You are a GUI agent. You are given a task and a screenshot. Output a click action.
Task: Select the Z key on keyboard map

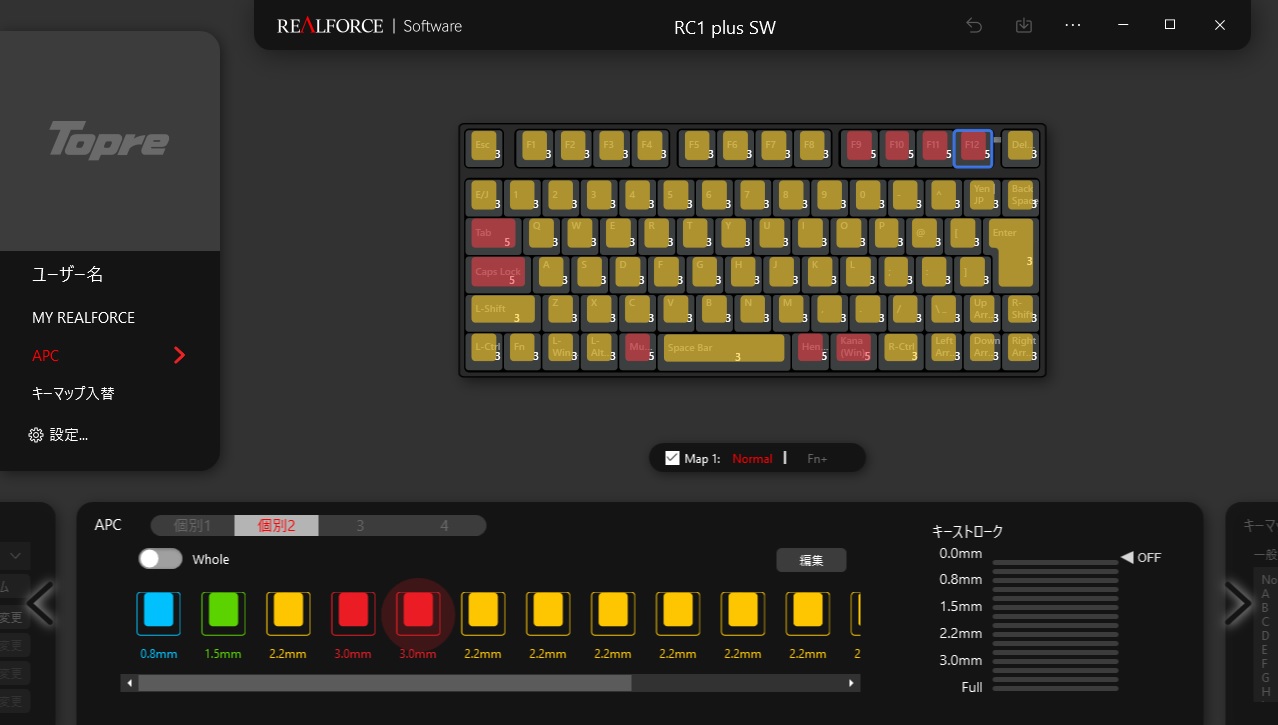pyautogui.click(x=561, y=310)
